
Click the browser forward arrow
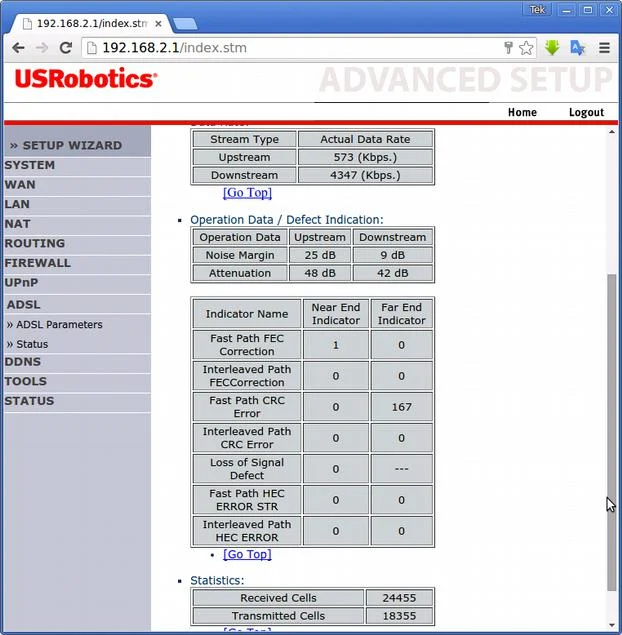tap(42, 48)
